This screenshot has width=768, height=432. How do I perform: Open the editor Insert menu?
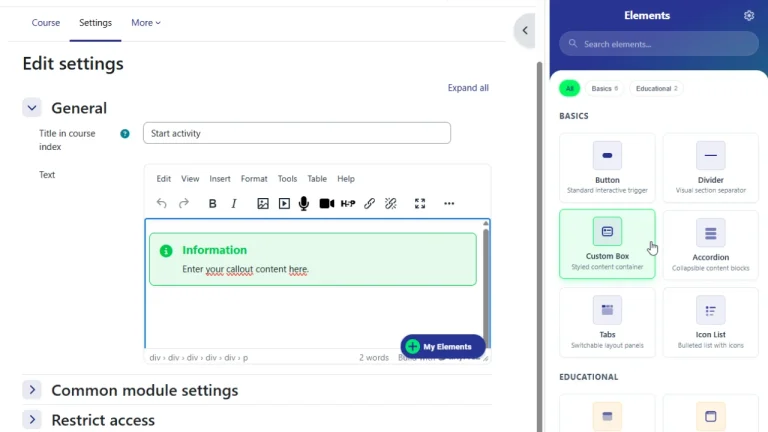click(x=220, y=179)
